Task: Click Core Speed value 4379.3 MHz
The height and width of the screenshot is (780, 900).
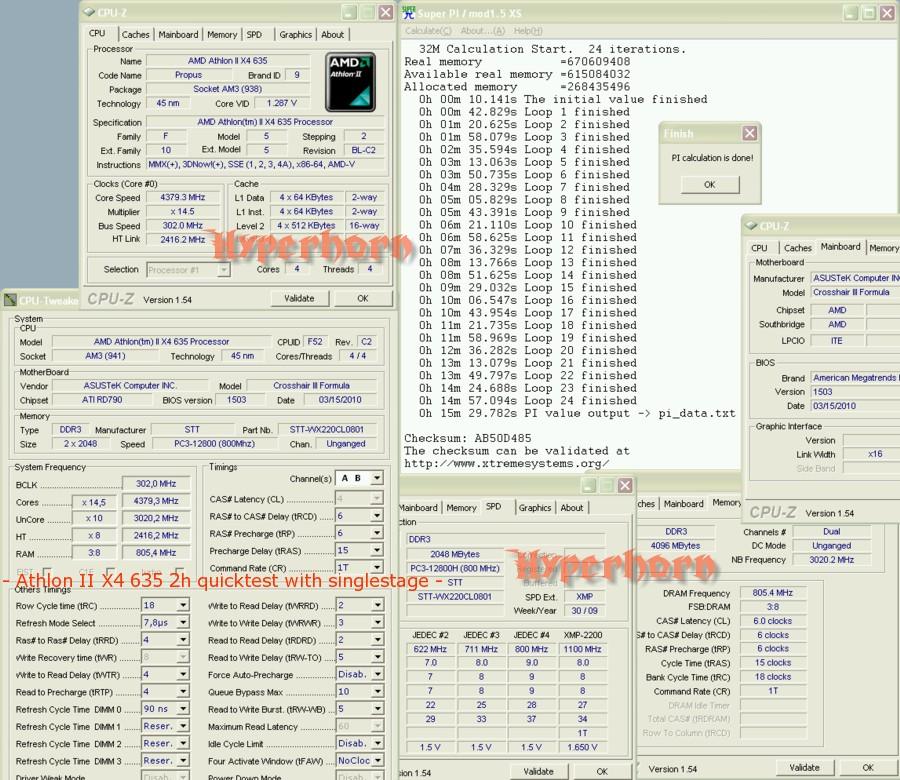Action: point(182,197)
